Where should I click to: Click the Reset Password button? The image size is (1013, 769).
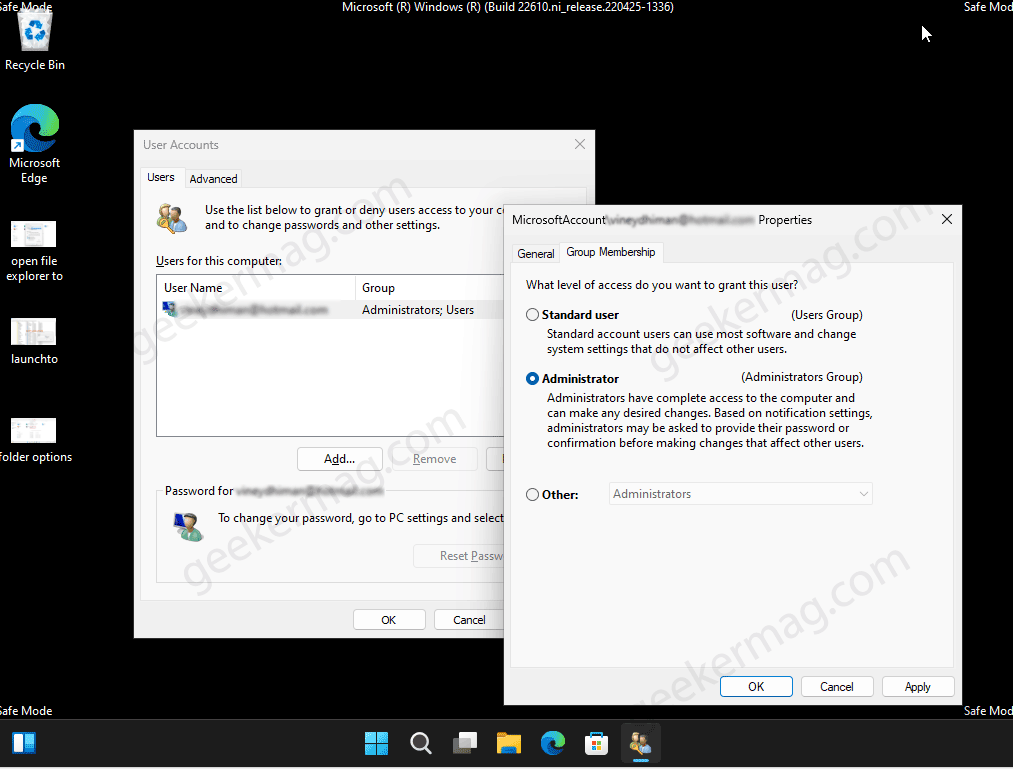(x=459, y=556)
